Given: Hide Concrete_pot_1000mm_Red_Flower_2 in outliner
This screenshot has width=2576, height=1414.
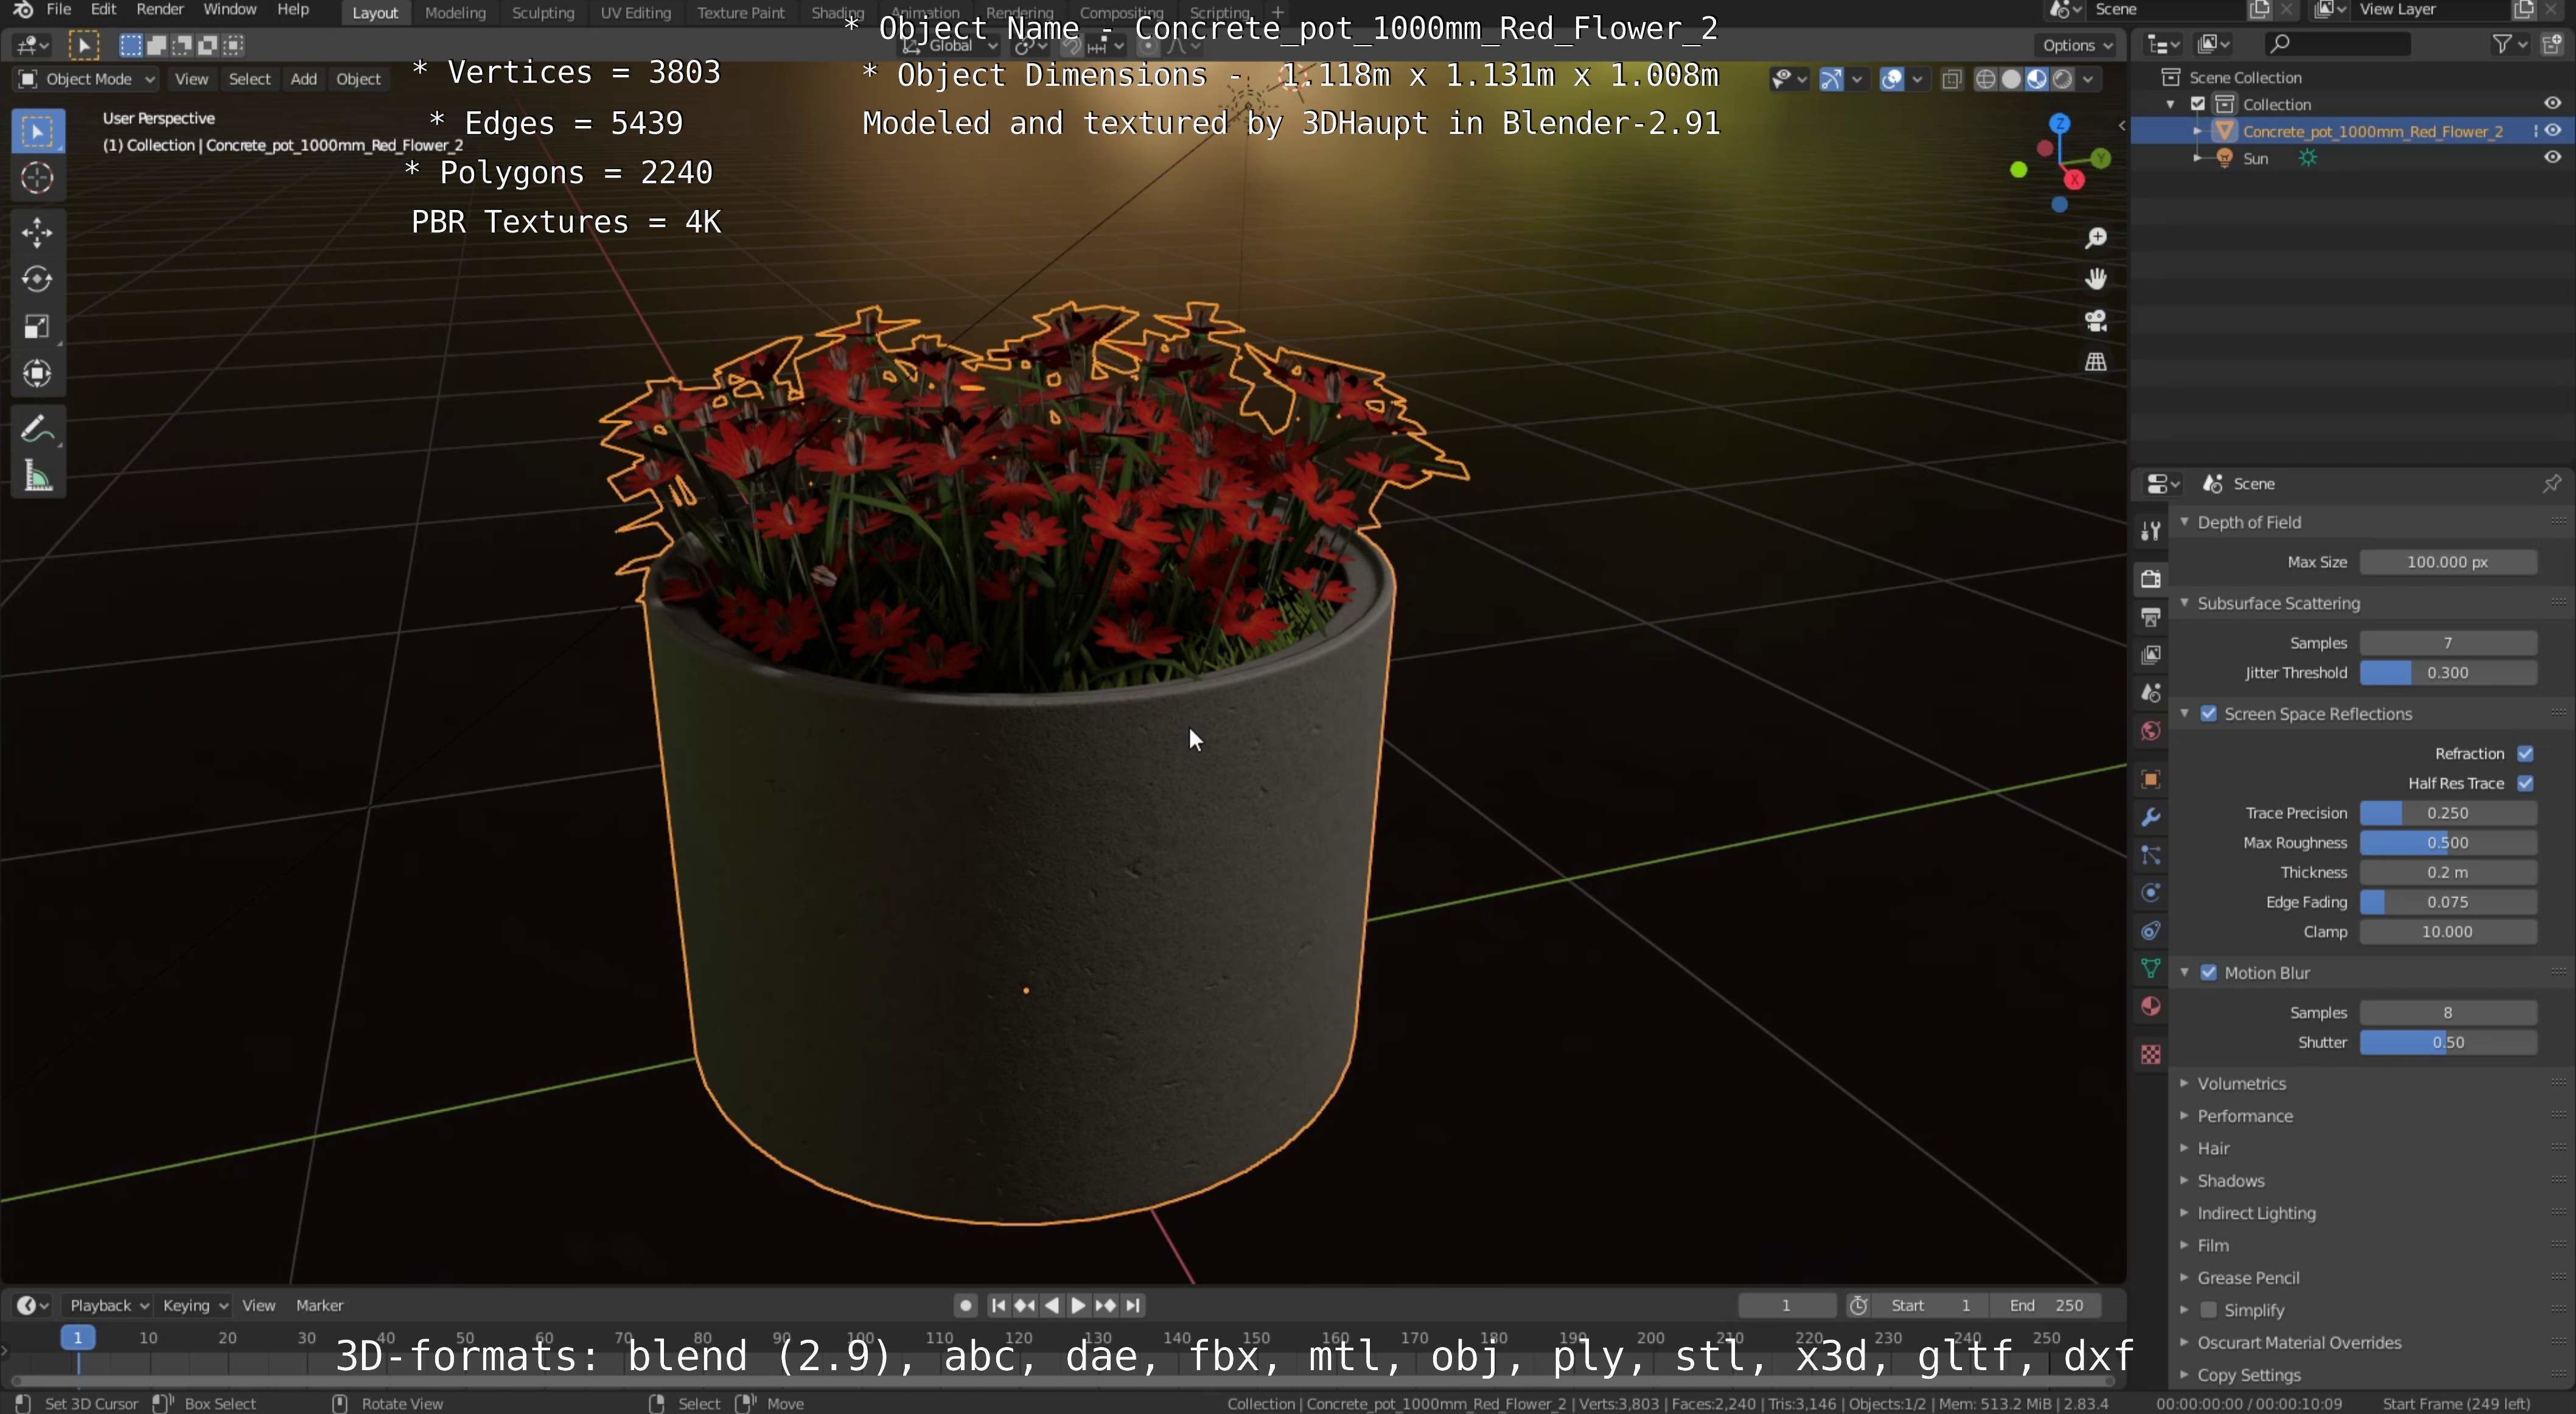Looking at the screenshot, I should [x=2552, y=131].
